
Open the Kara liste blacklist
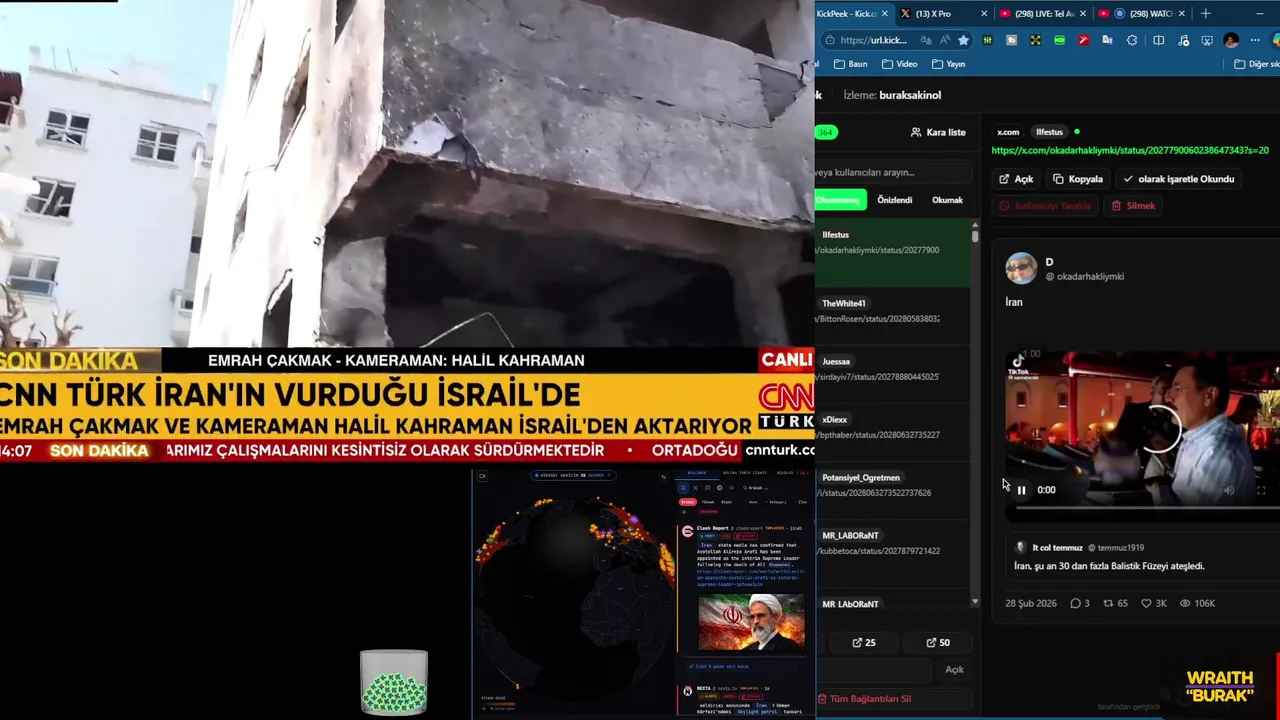[x=938, y=132]
